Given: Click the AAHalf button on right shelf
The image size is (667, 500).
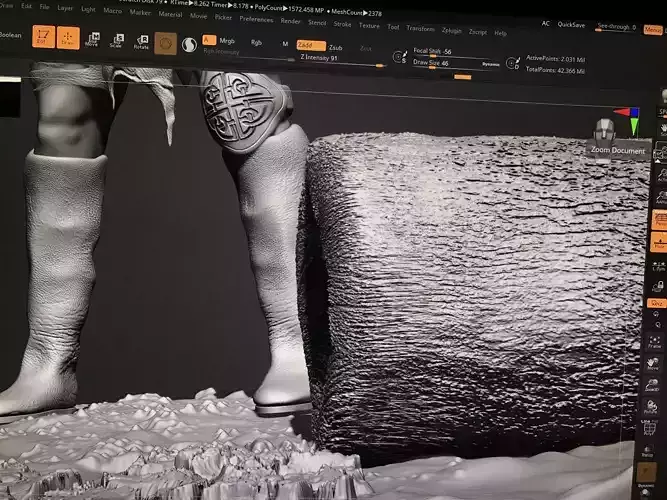Looking at the screenshot, I should [x=661, y=197].
